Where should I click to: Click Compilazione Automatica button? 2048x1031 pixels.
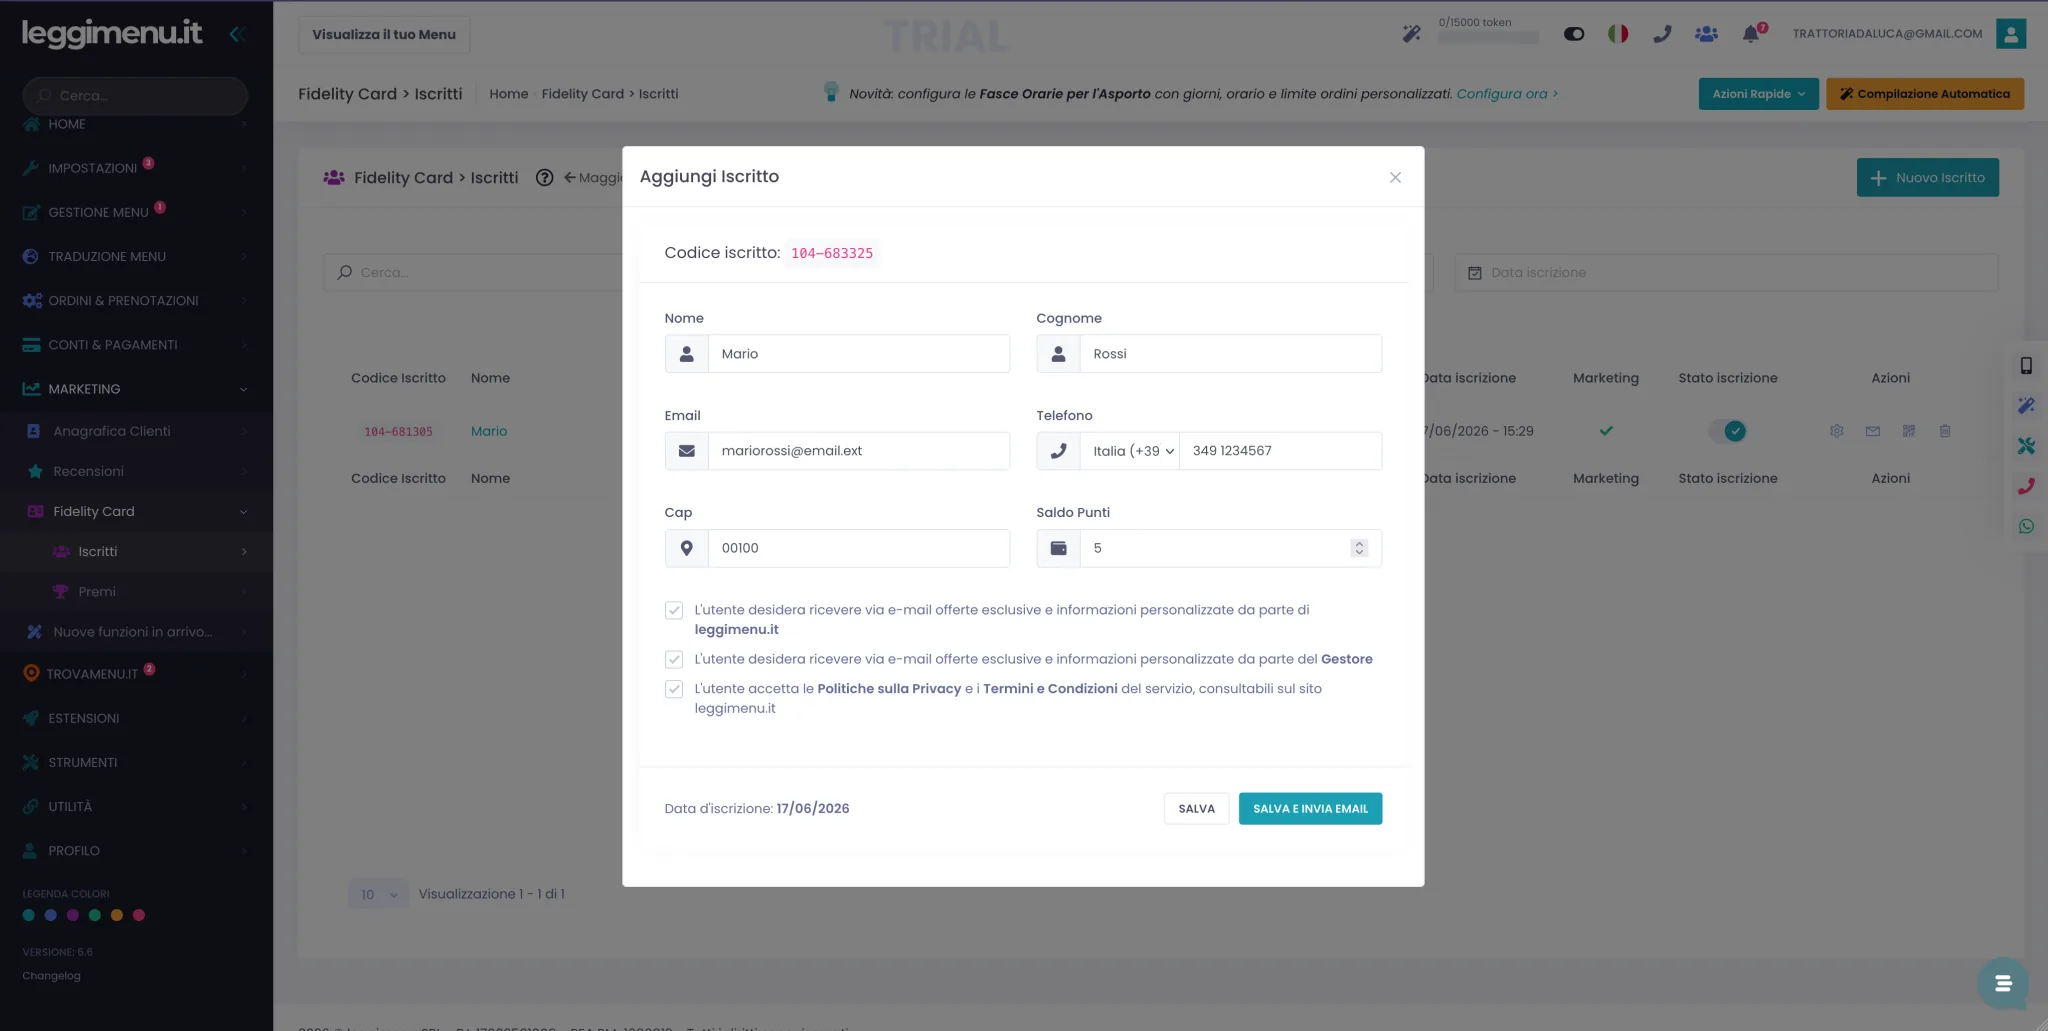point(1924,94)
